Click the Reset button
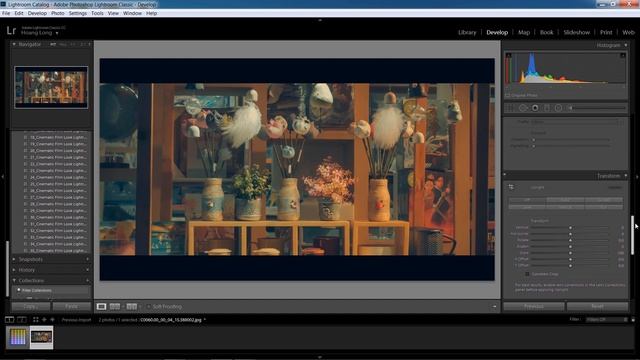Screen dimensions: 640x360 coord(598,306)
